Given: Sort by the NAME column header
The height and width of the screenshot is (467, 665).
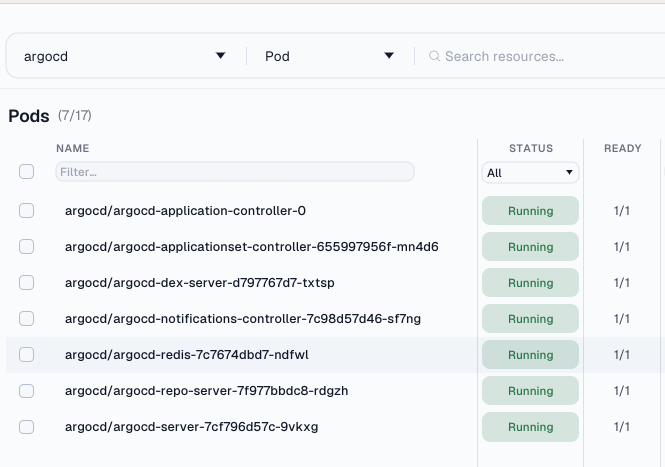Looking at the screenshot, I should coord(73,148).
